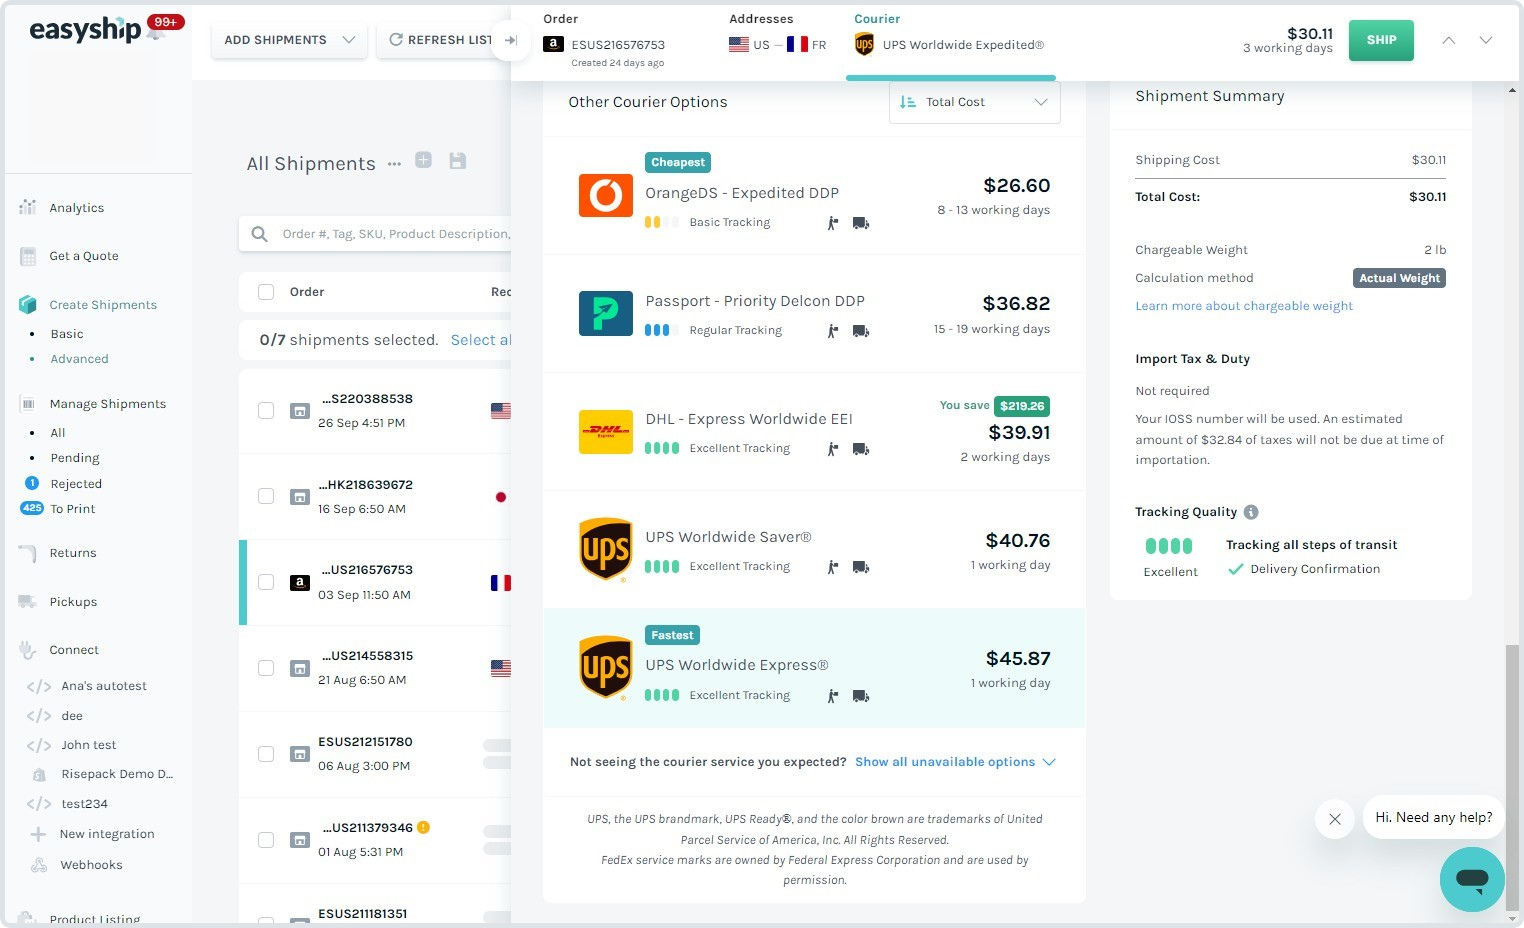Open the John test integration

(89, 745)
